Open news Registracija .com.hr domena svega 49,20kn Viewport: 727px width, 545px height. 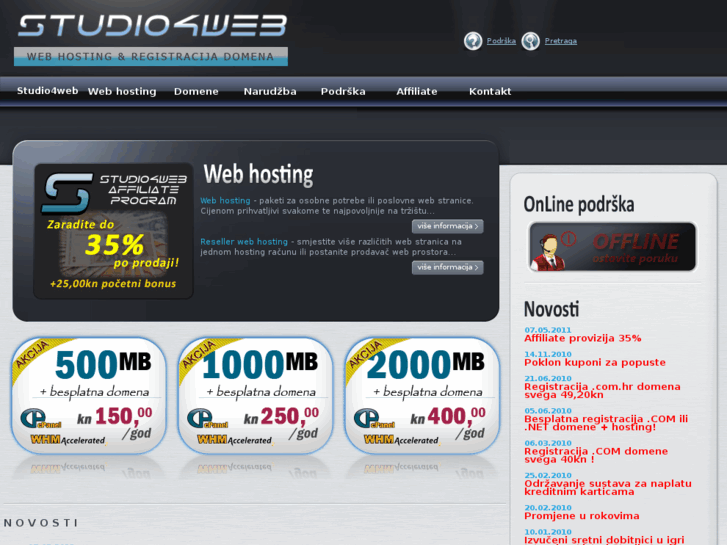(x=602, y=391)
